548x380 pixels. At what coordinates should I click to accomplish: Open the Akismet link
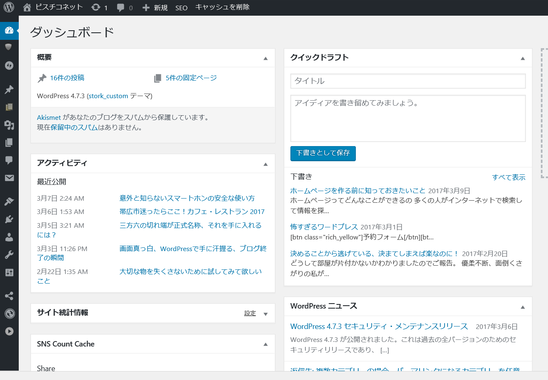coord(49,117)
